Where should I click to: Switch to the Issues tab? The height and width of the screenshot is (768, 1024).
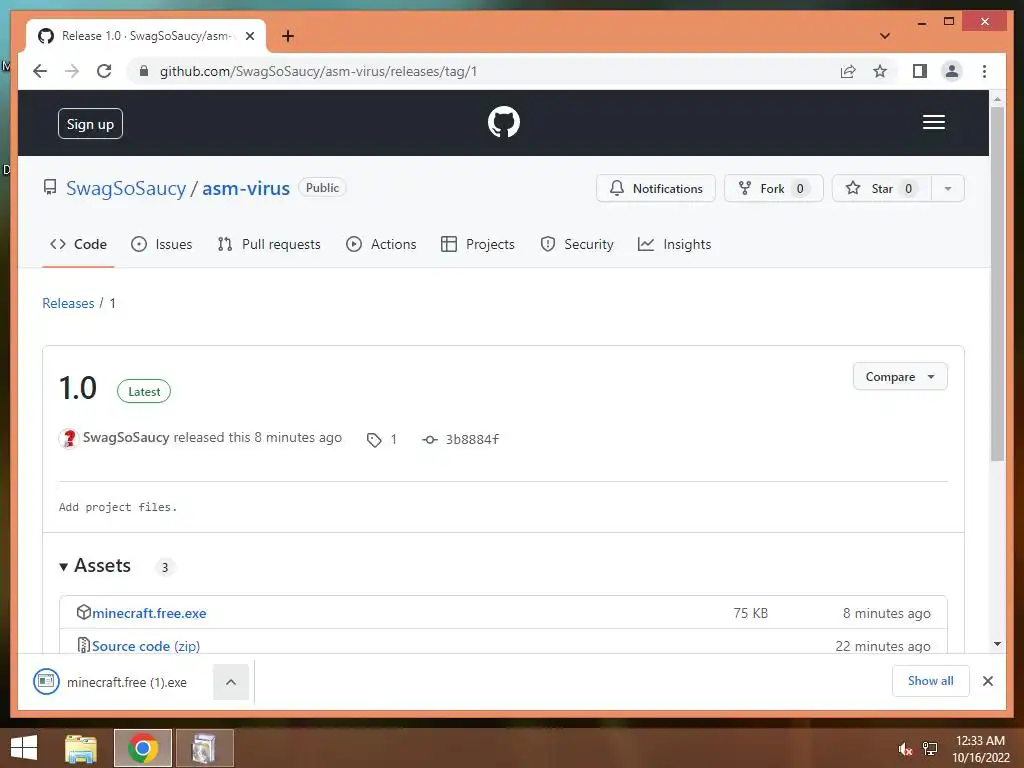[161, 244]
